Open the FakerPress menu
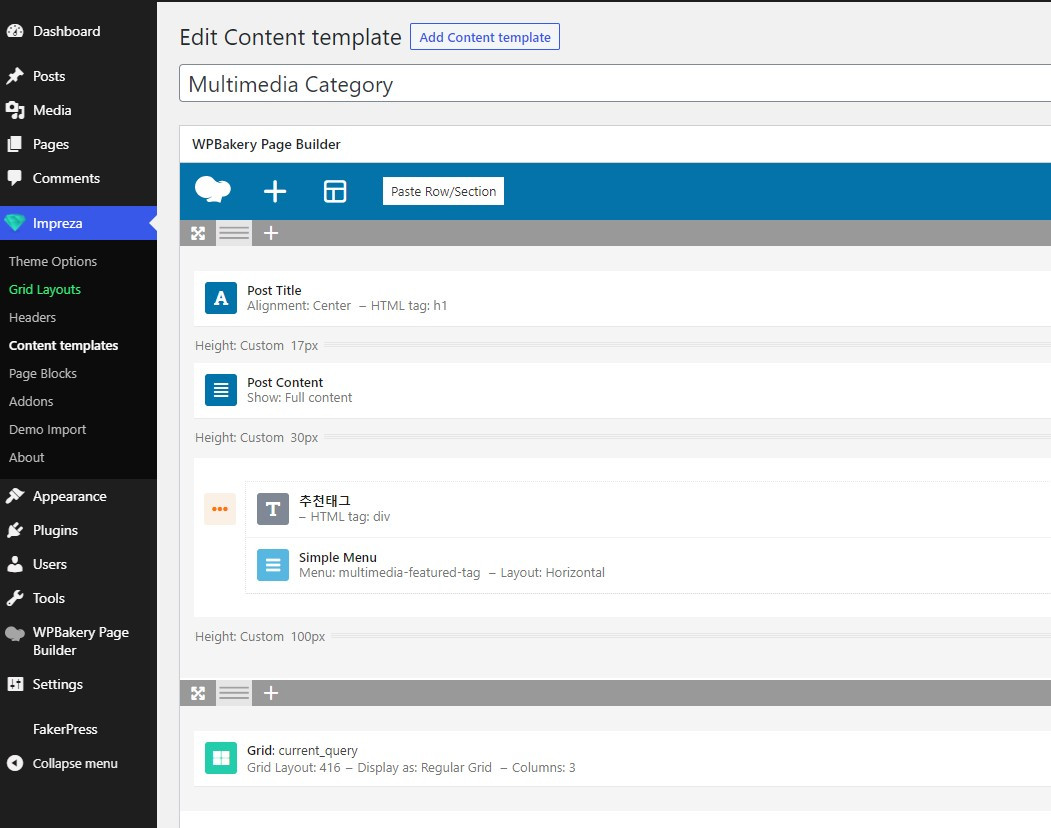The image size is (1051, 828). pos(65,729)
